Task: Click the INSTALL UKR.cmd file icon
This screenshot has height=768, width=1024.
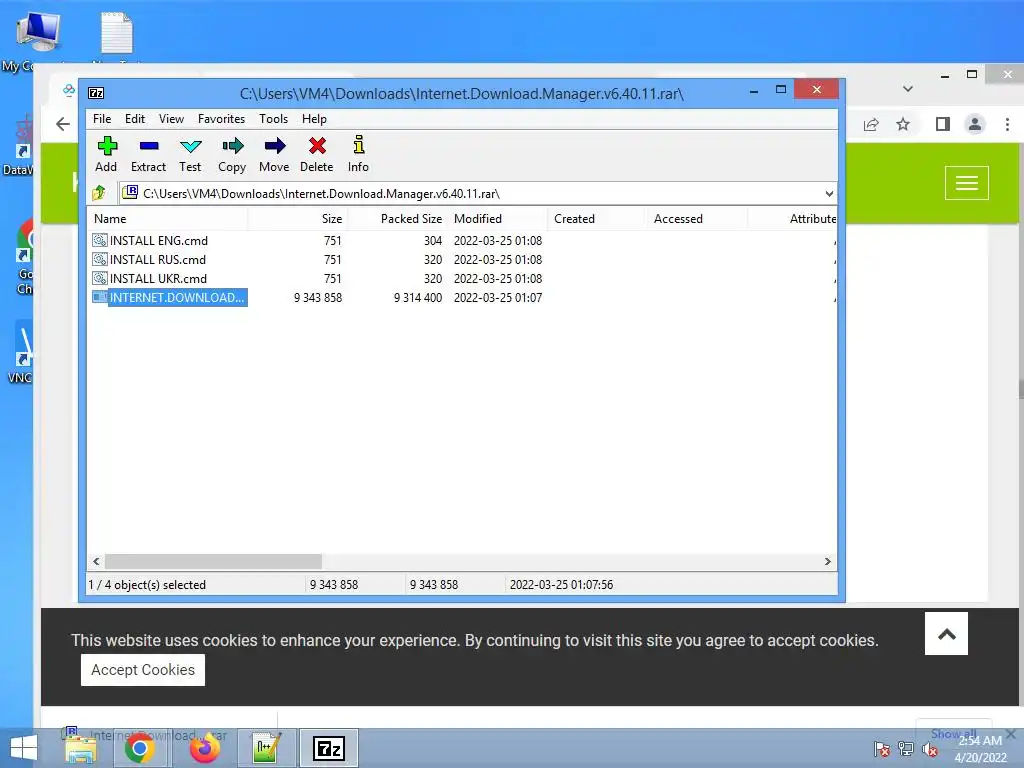Action: point(99,278)
